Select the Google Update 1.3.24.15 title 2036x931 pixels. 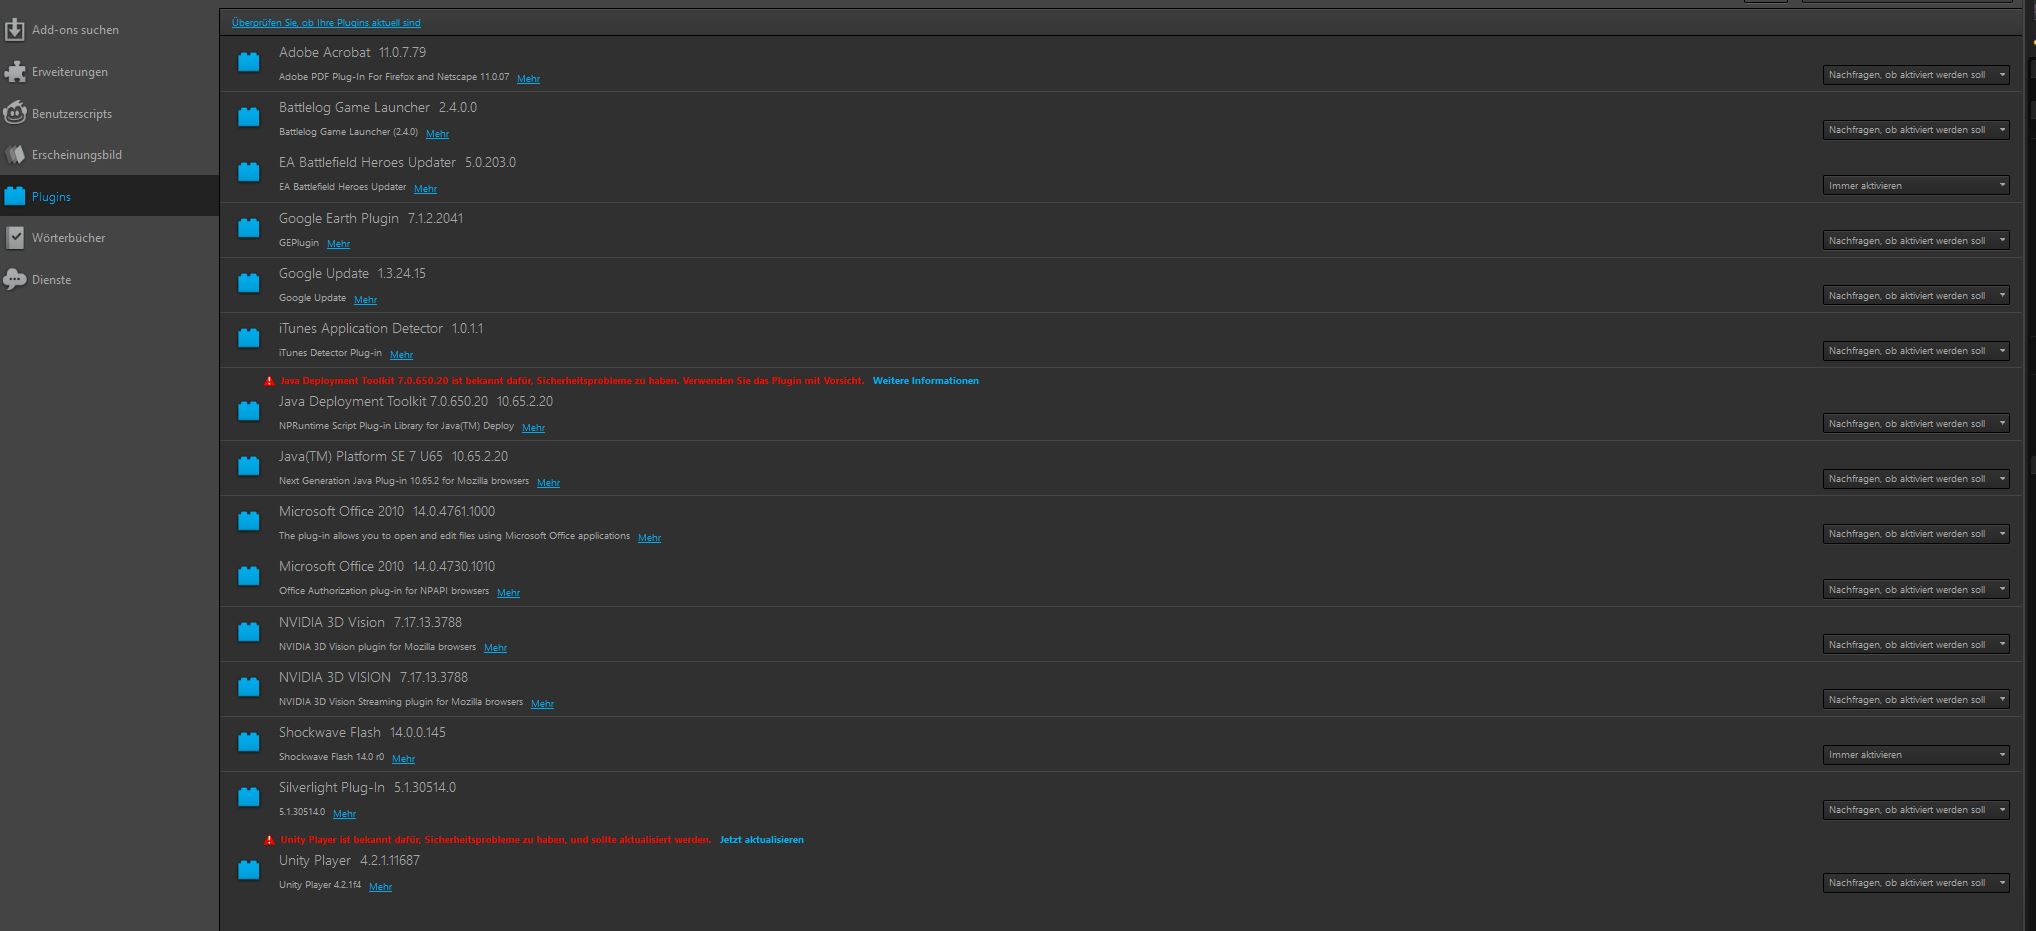click(x=352, y=273)
